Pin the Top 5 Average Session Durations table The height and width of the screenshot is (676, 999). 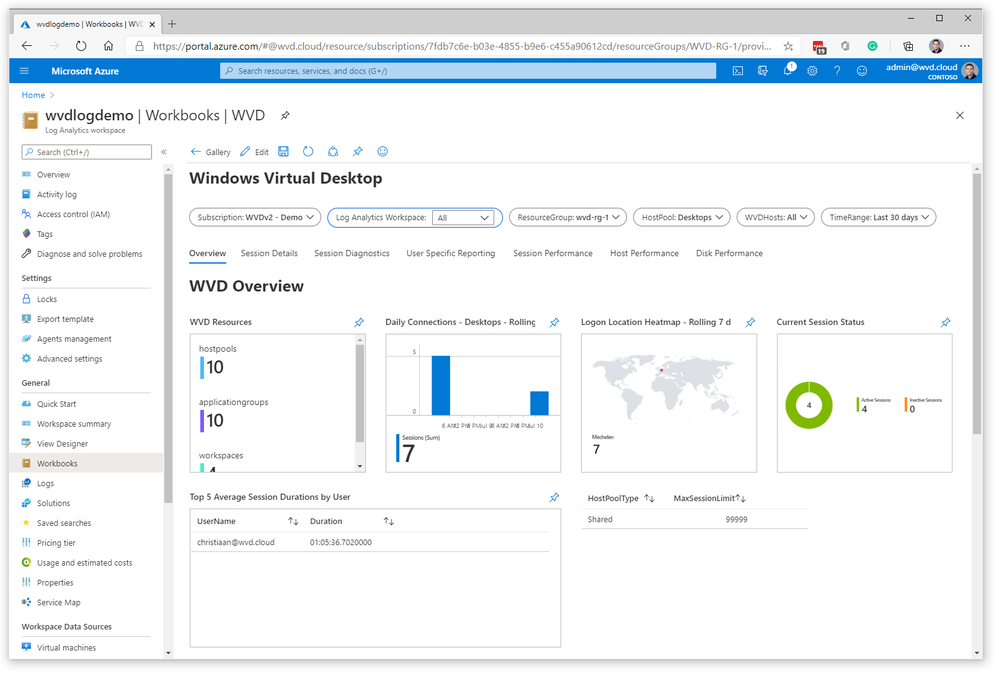point(555,497)
